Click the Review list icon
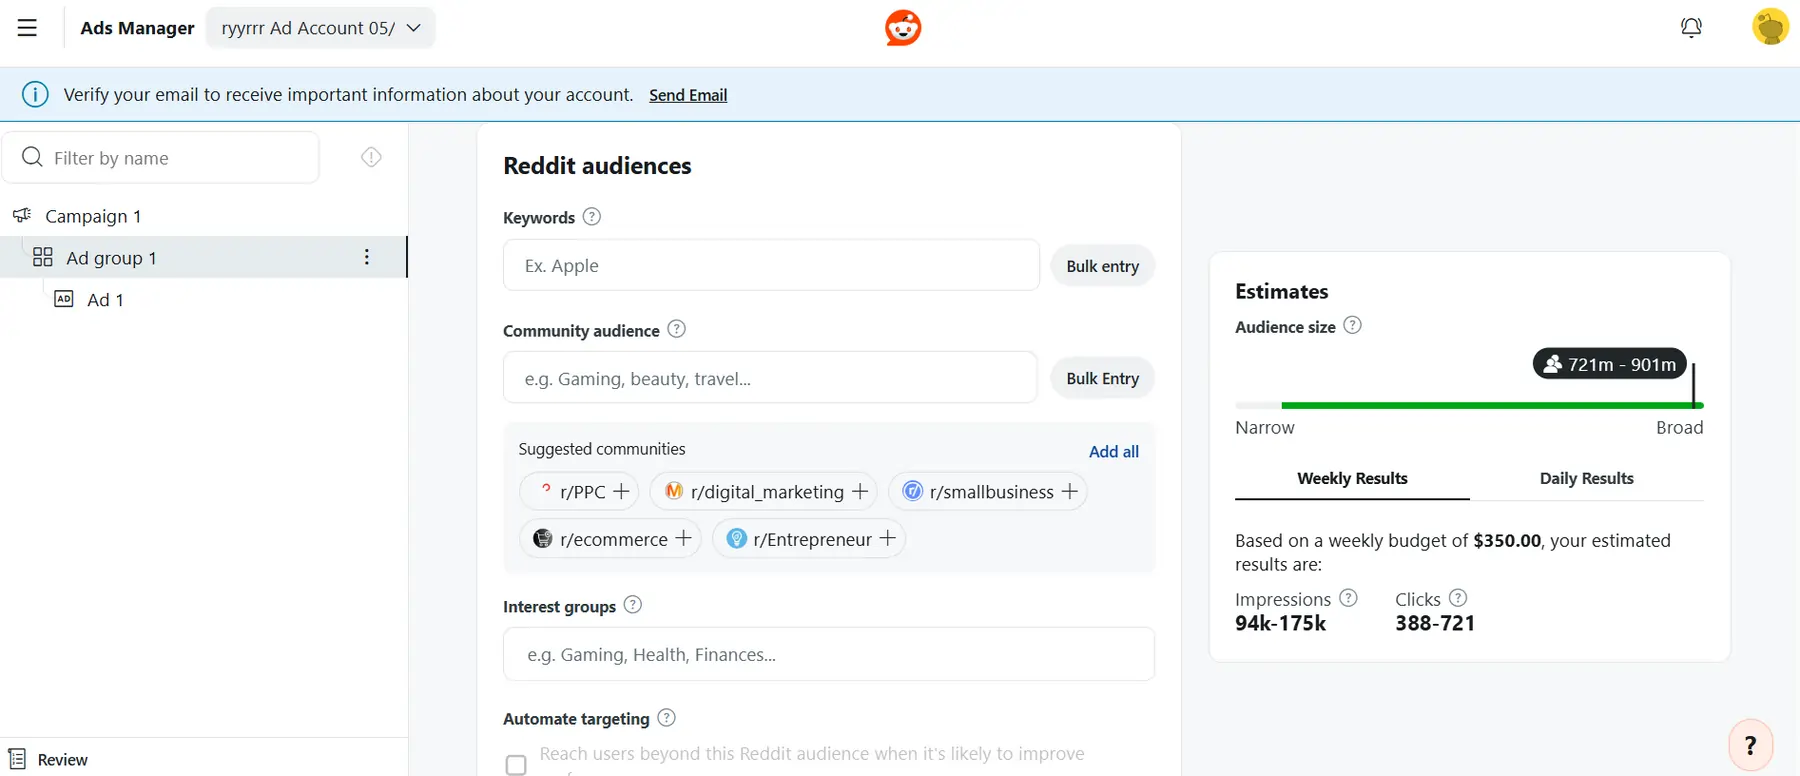Image resolution: width=1800 pixels, height=776 pixels. pos(17,759)
